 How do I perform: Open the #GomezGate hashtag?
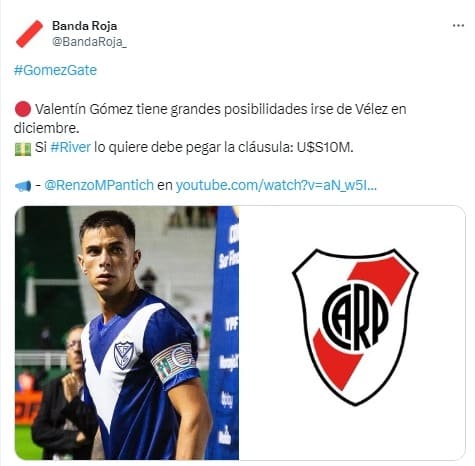[x=55, y=70]
